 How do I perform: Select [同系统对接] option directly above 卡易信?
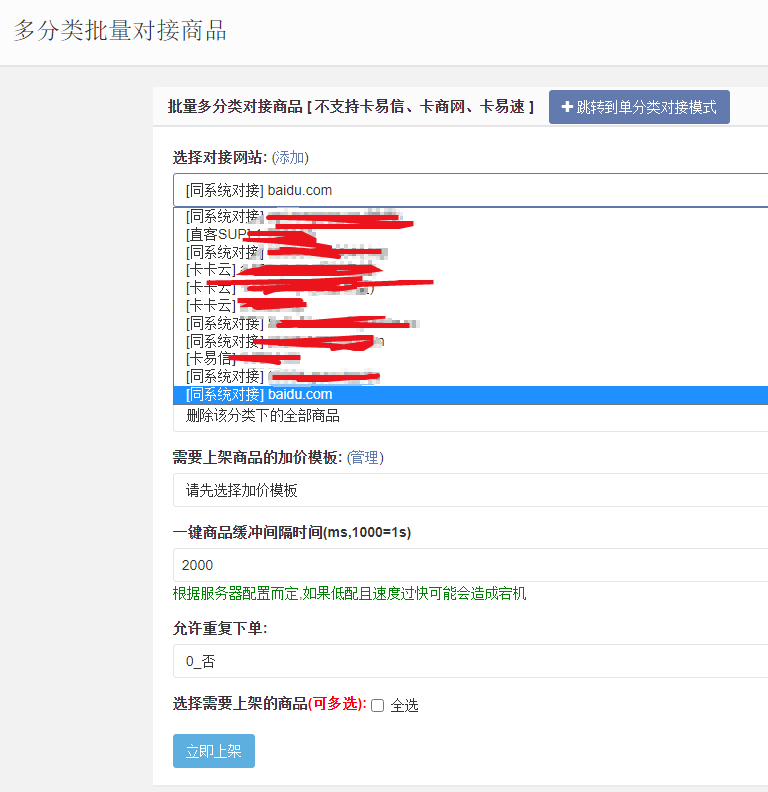[x=225, y=341]
